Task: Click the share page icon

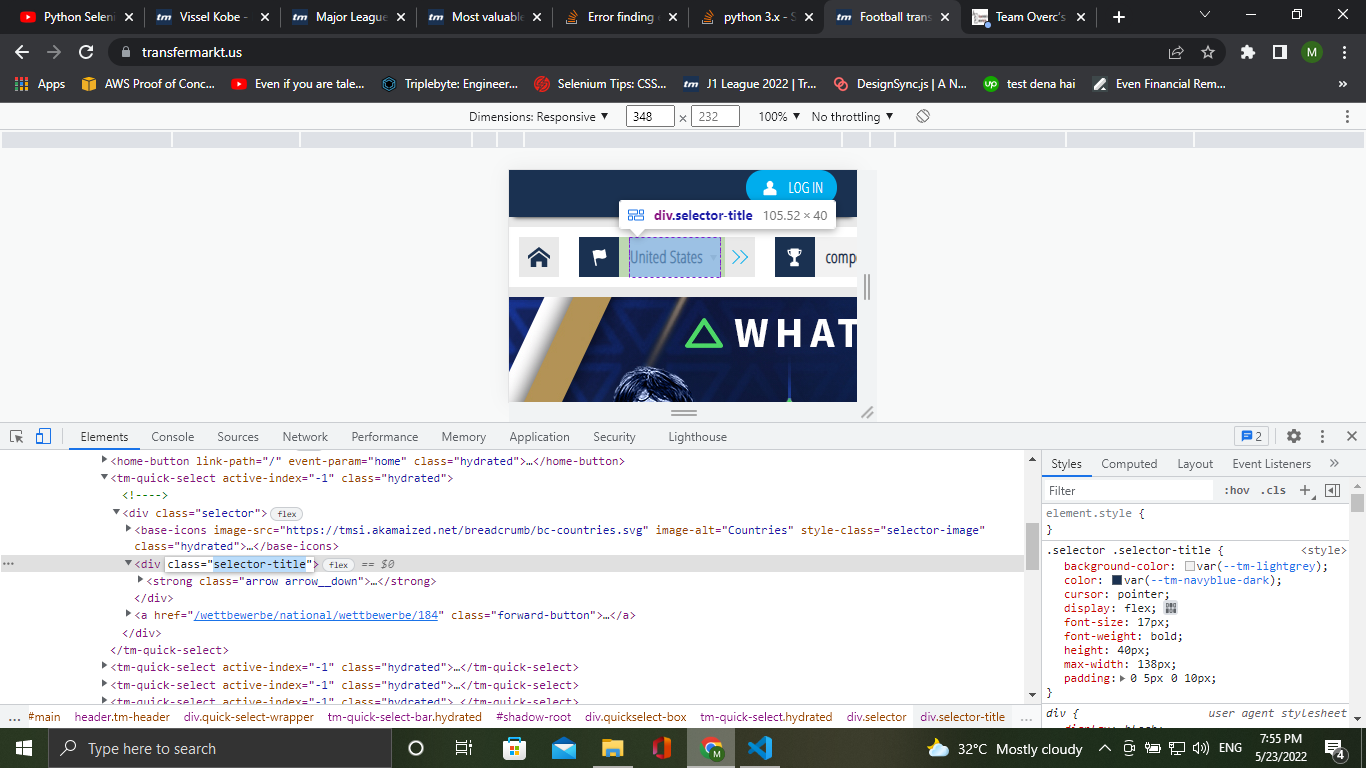Action: 1176,52
